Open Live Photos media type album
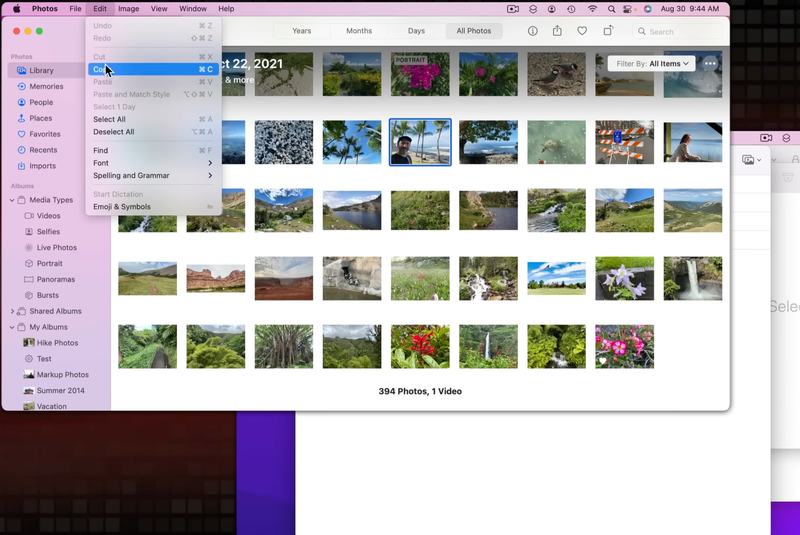This screenshot has width=800, height=535. tap(56, 247)
